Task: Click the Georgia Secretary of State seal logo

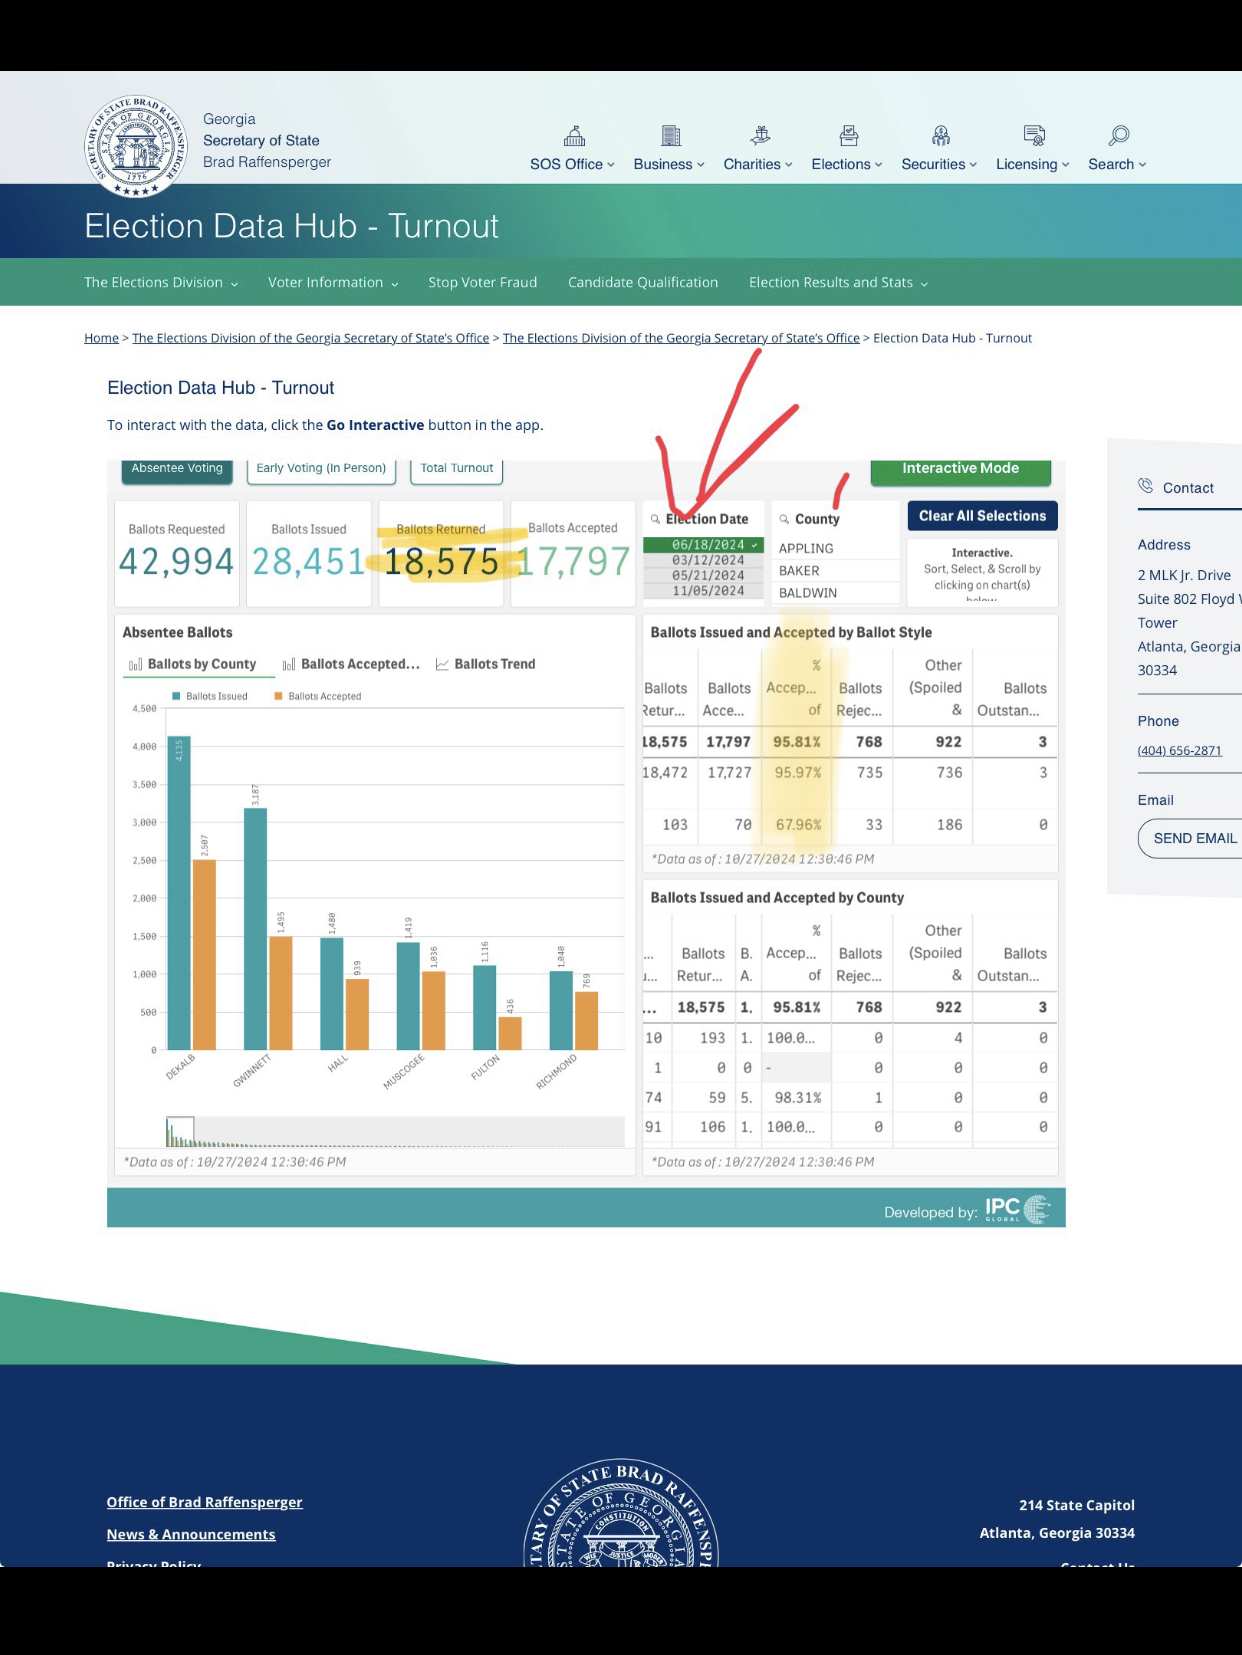Action: (136, 146)
